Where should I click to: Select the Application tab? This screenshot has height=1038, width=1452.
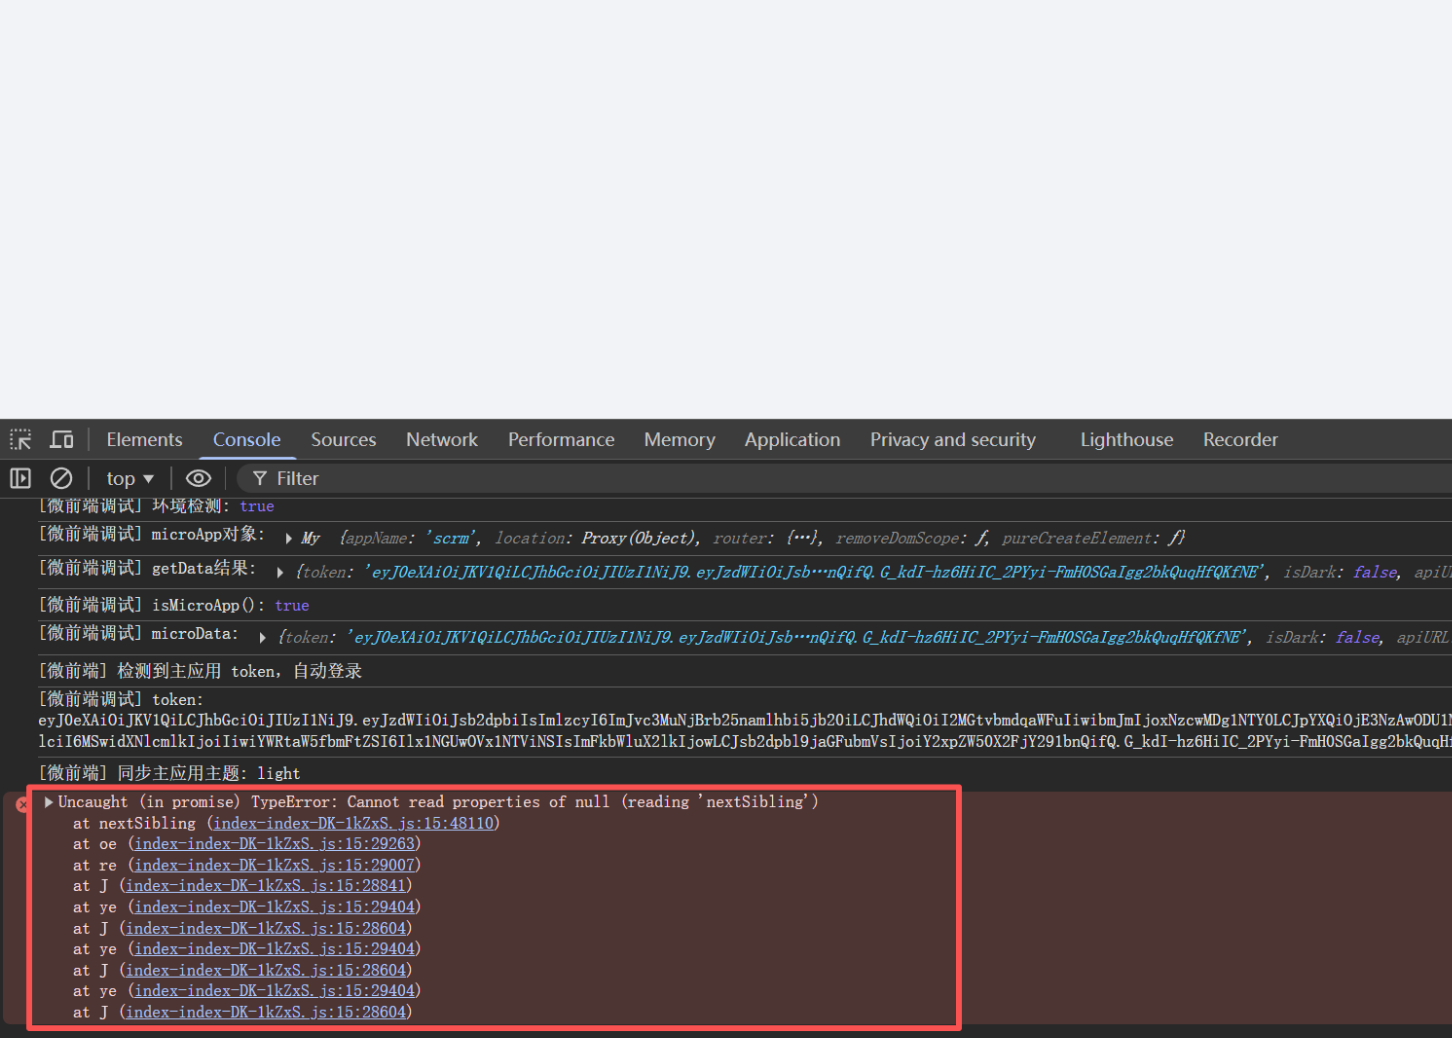pyautogui.click(x=792, y=440)
